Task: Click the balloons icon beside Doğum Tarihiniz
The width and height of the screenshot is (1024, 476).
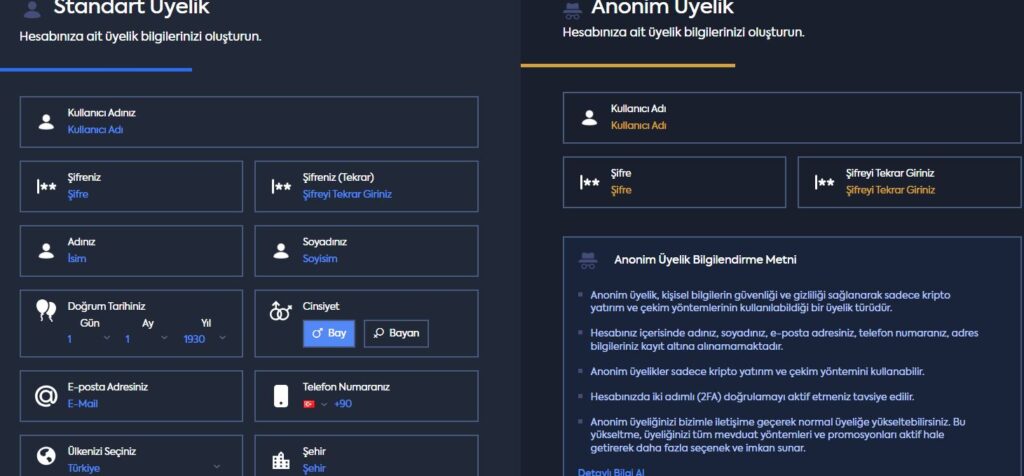Action: [46, 310]
